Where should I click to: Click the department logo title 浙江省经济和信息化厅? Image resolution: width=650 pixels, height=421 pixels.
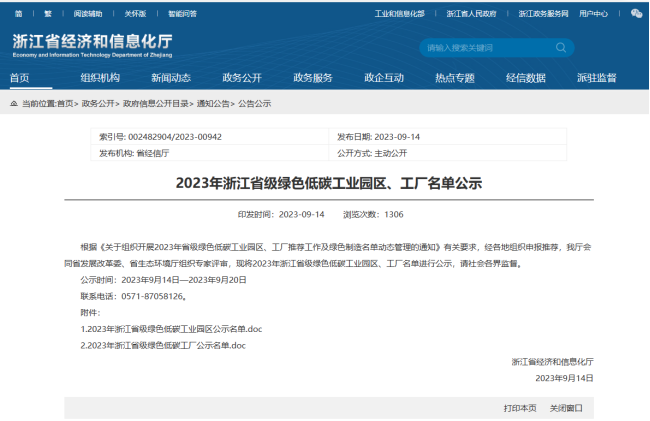click(x=91, y=42)
